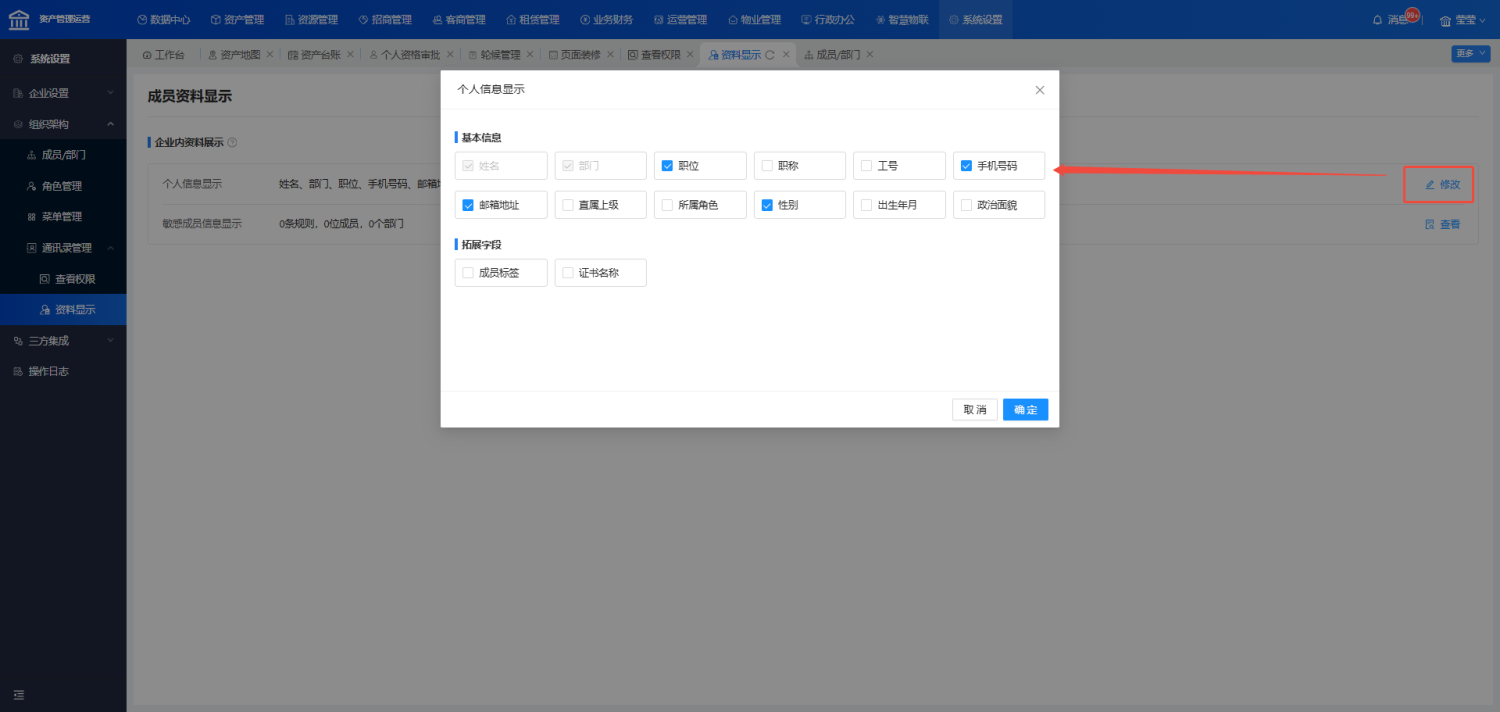Click the asset management logo icon

pos(19,19)
